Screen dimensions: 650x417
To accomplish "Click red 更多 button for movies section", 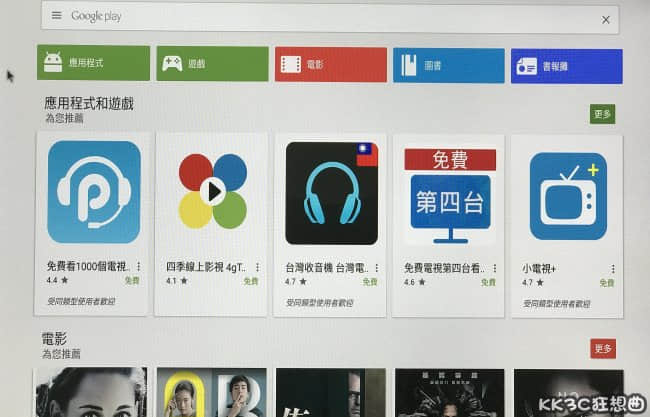I will (x=603, y=348).
